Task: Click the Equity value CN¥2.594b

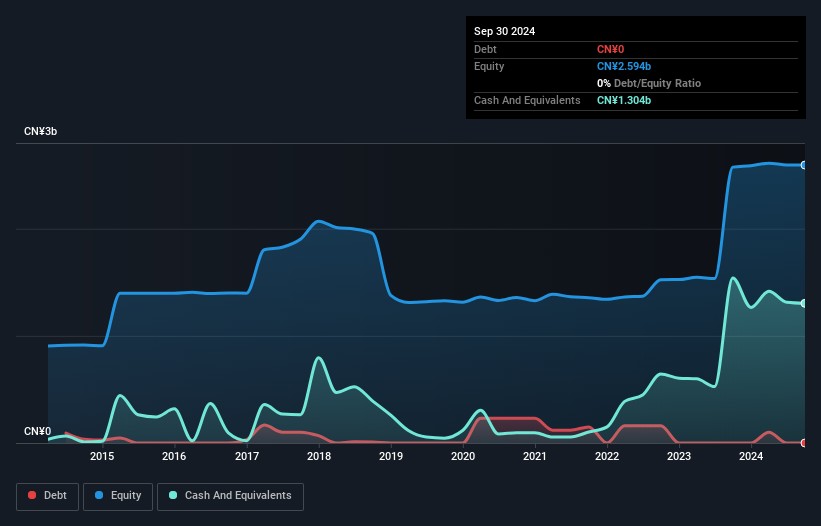Action: coord(624,66)
